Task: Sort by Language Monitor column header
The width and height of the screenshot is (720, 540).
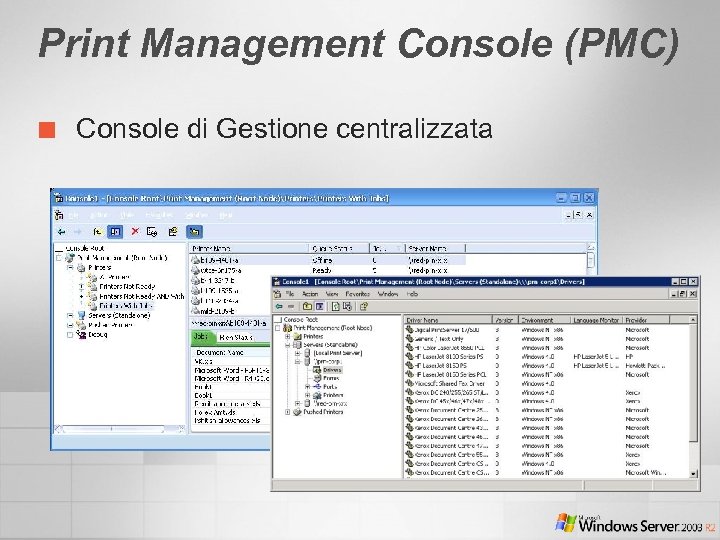Action: pos(596,320)
